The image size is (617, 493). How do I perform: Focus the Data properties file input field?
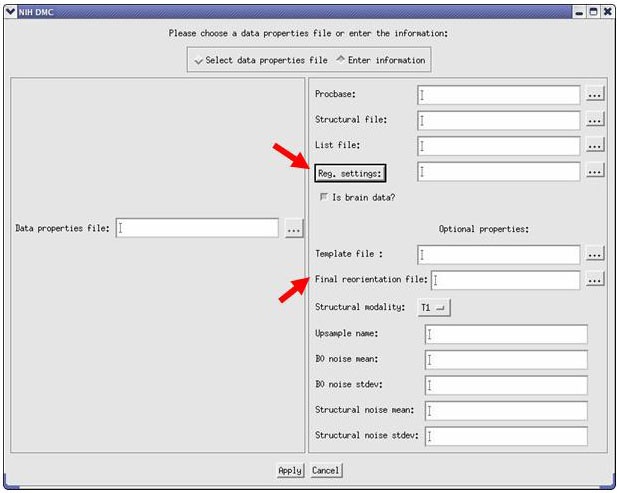(197, 228)
